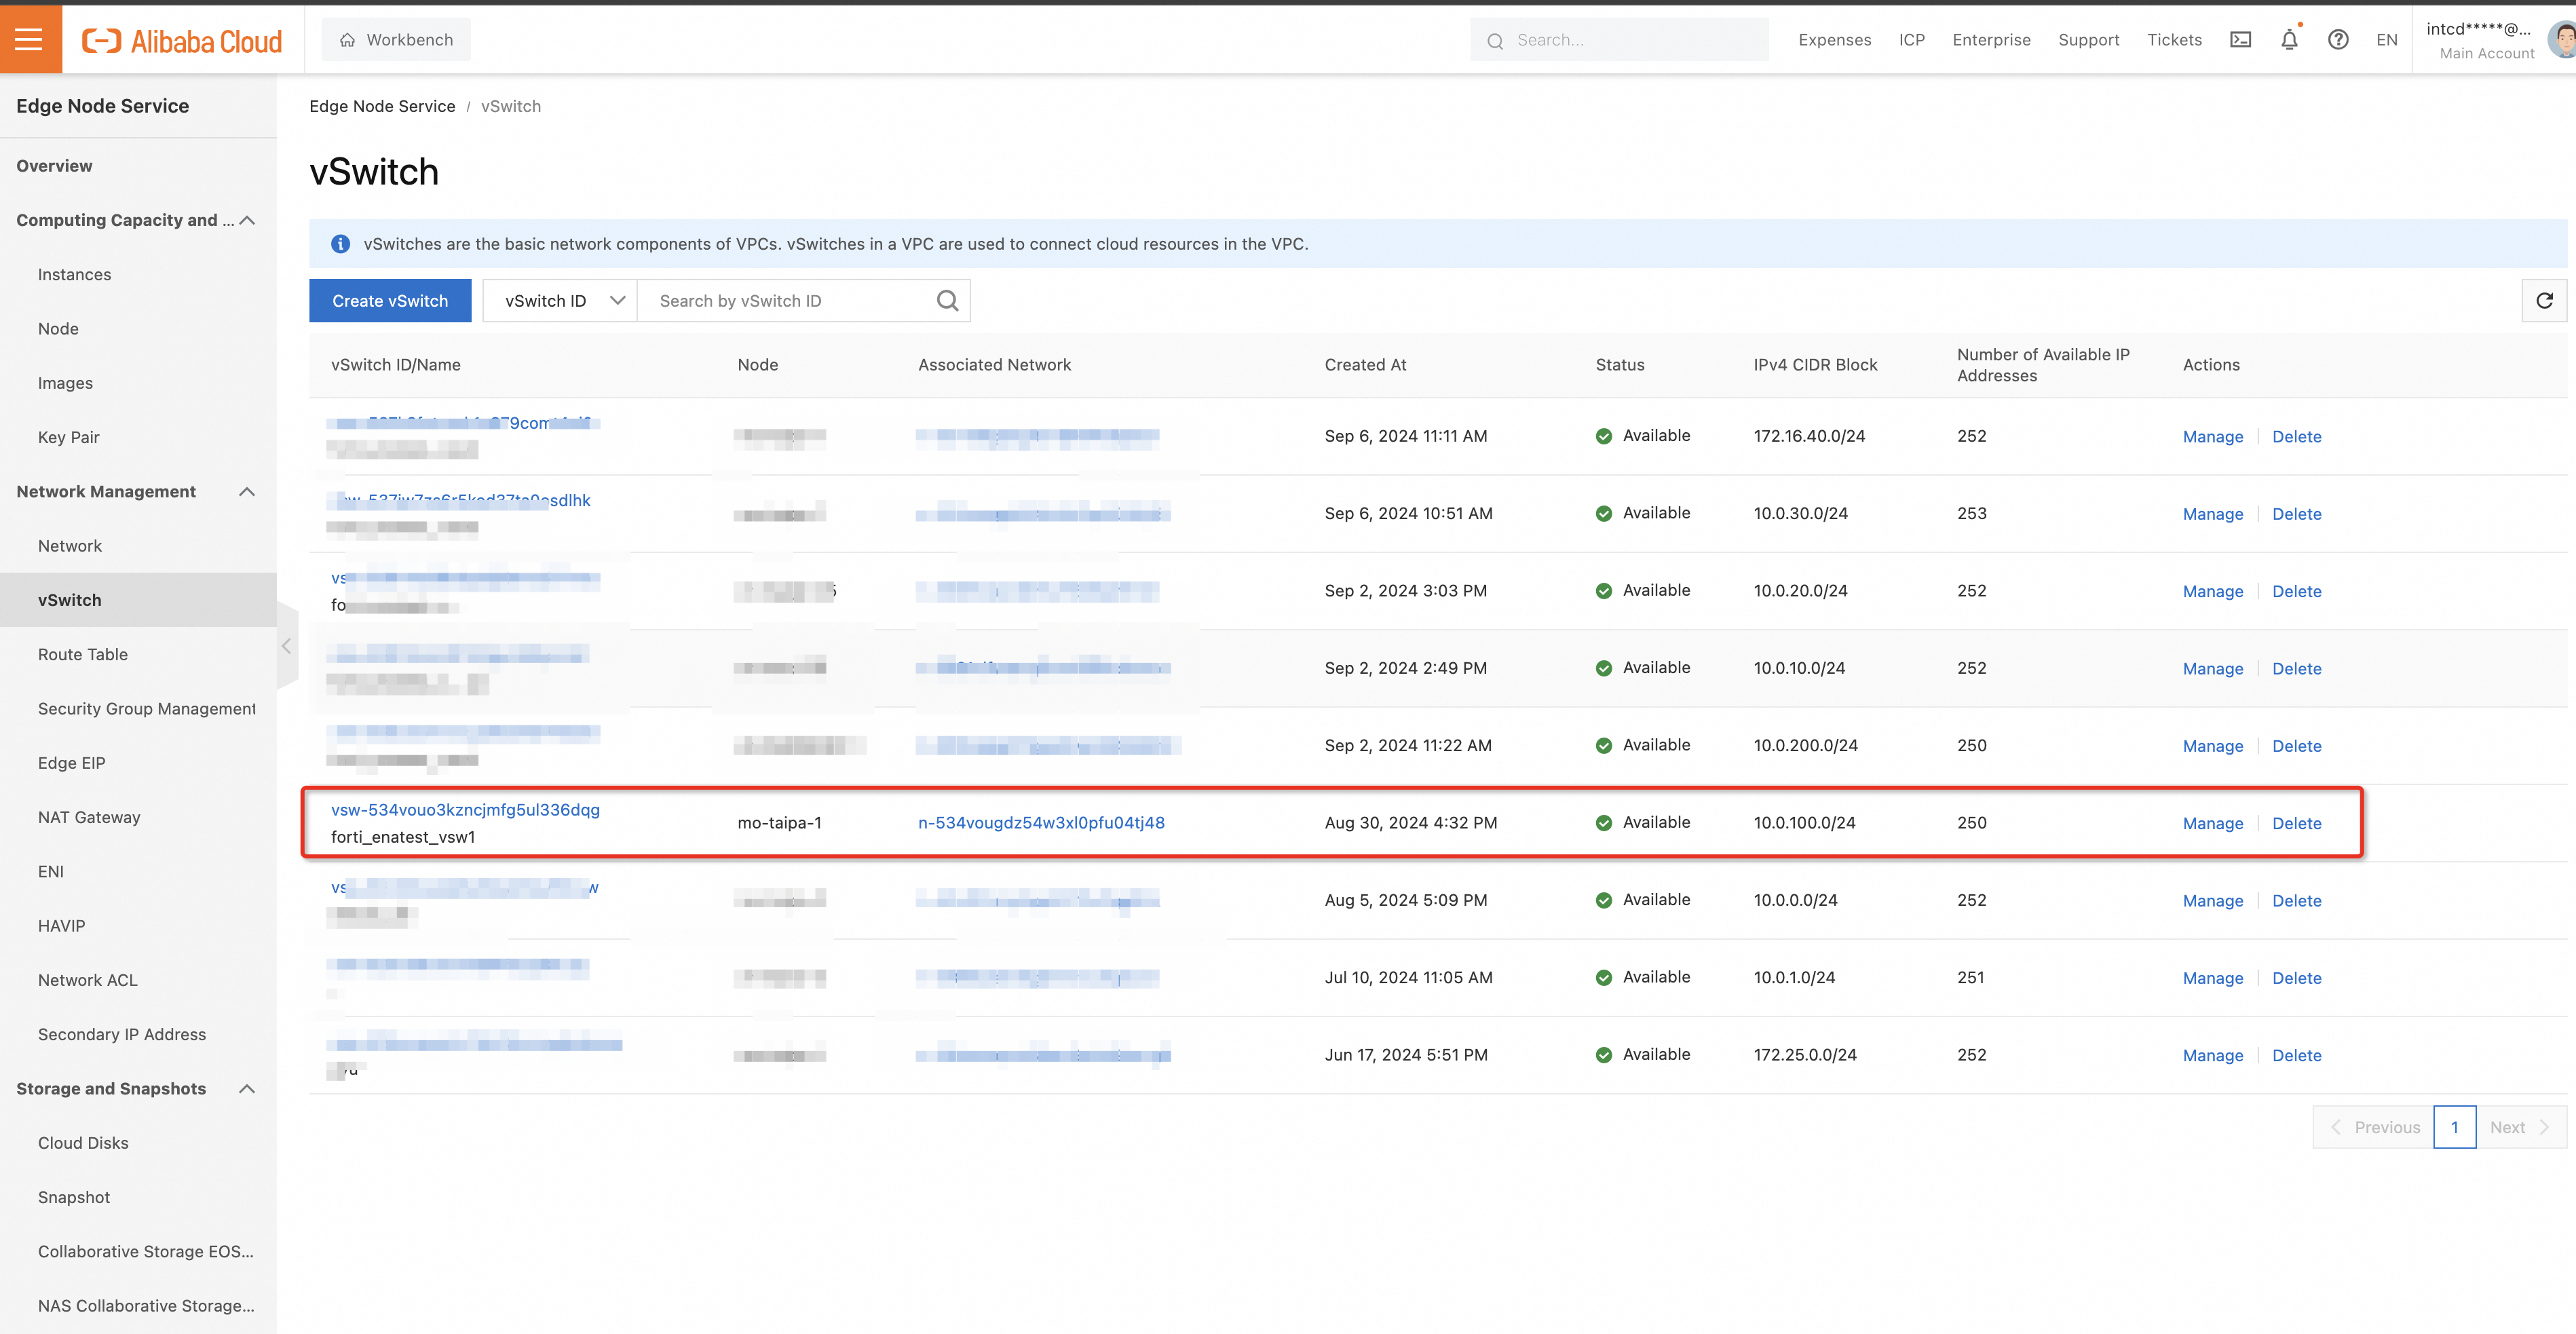Open the Cloud Shell terminal icon
This screenshot has width=2576, height=1334.
pyautogui.click(x=2240, y=40)
